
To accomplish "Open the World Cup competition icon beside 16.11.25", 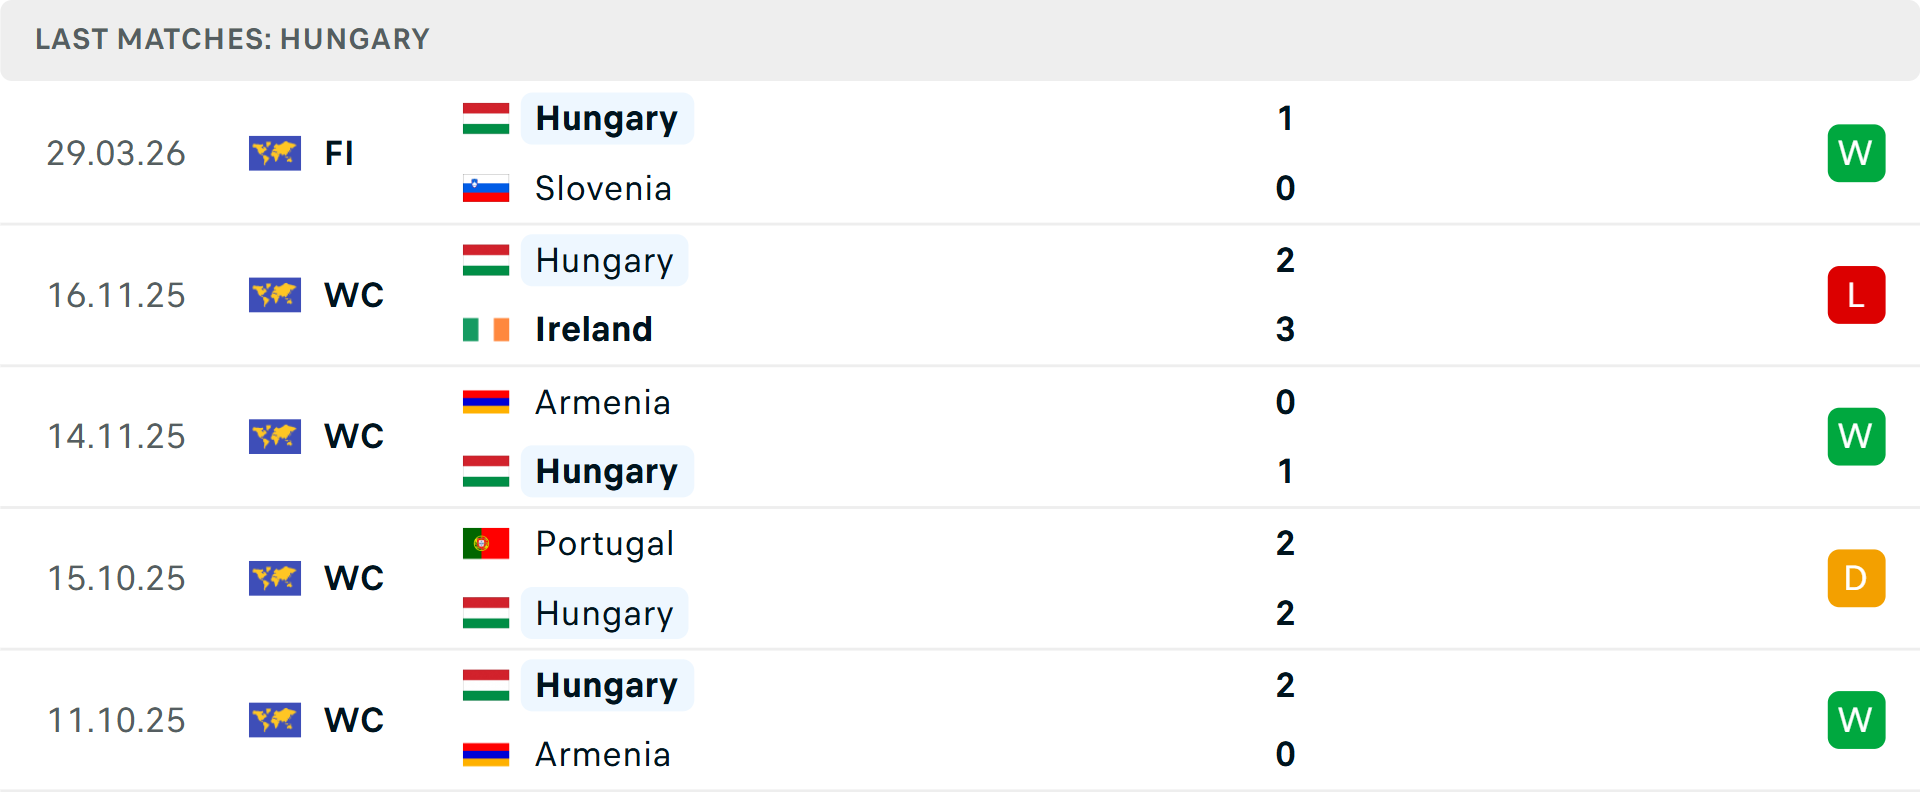I will coord(275,295).
